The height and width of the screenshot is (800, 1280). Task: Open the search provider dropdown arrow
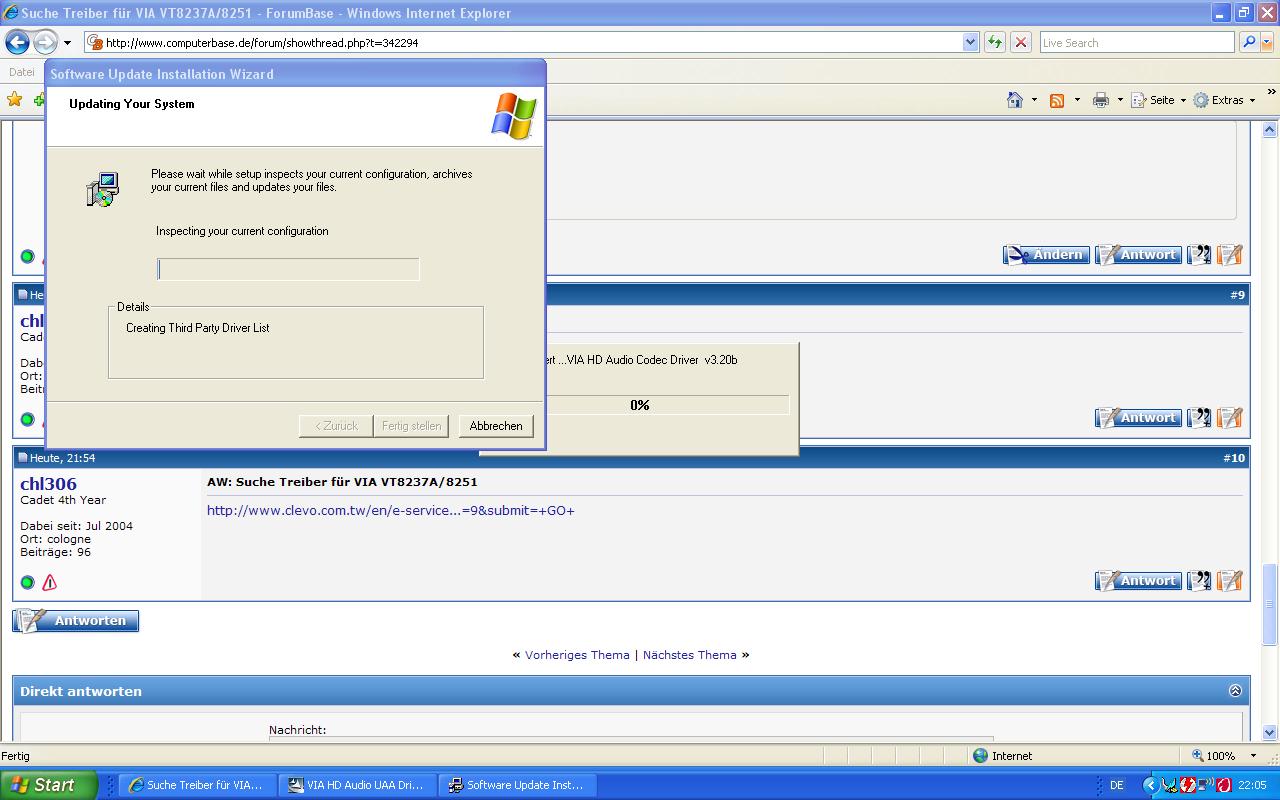pyautogui.click(x=1267, y=43)
